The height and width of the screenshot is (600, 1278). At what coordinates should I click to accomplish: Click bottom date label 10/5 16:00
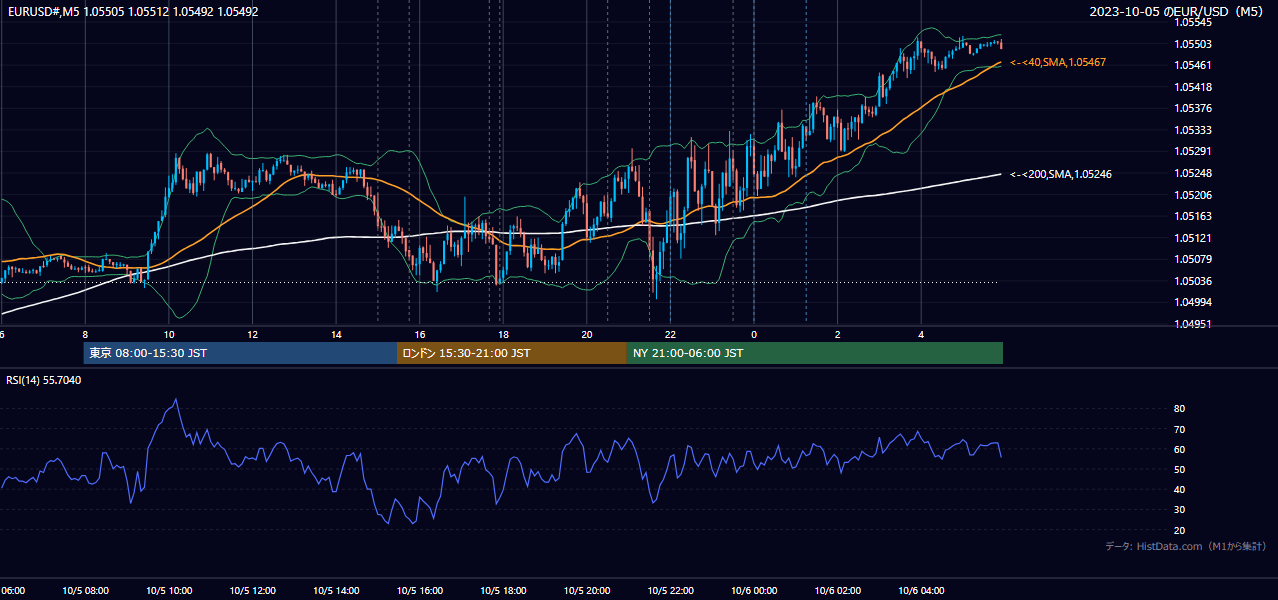coord(420,591)
